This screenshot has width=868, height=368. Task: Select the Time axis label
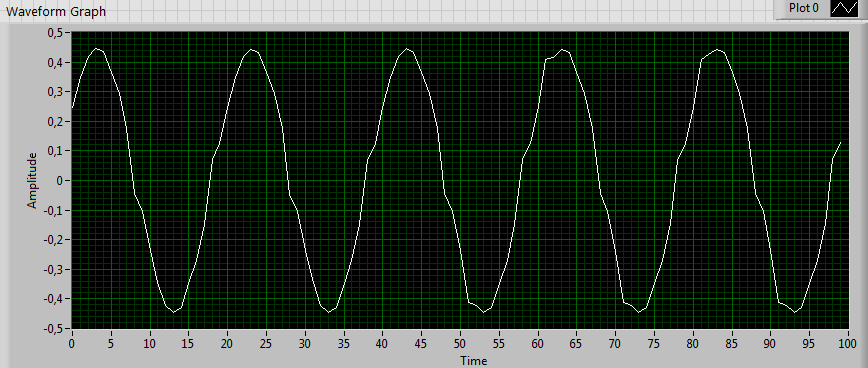pyautogui.click(x=474, y=361)
